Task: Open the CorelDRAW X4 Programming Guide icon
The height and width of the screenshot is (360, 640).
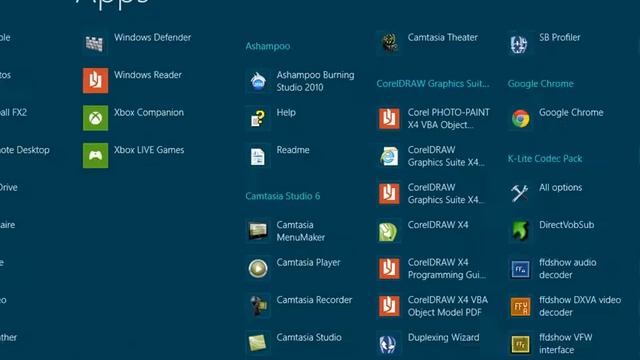Action: point(389,268)
